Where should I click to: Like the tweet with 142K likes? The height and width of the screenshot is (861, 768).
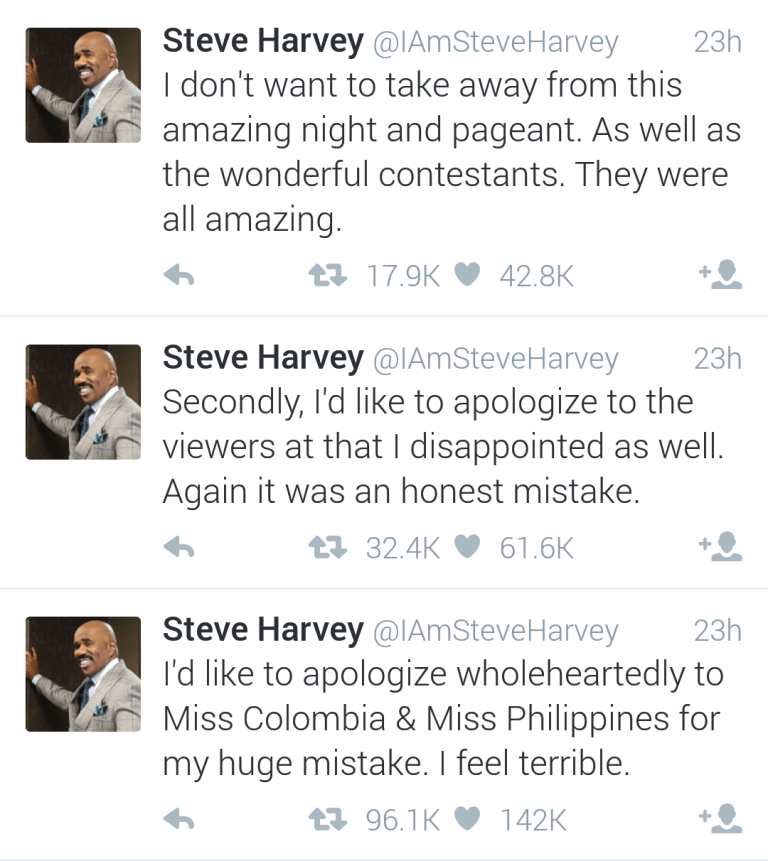pyautogui.click(x=467, y=820)
